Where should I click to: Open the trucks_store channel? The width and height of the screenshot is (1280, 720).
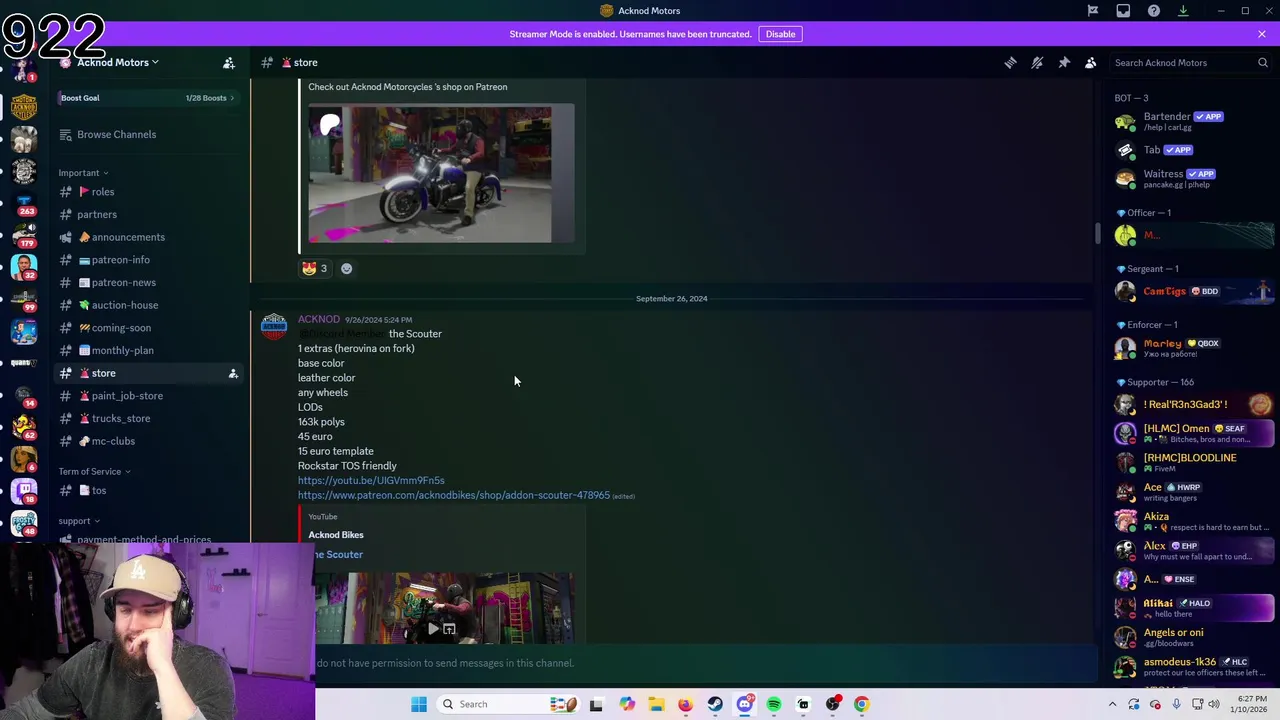point(147,418)
